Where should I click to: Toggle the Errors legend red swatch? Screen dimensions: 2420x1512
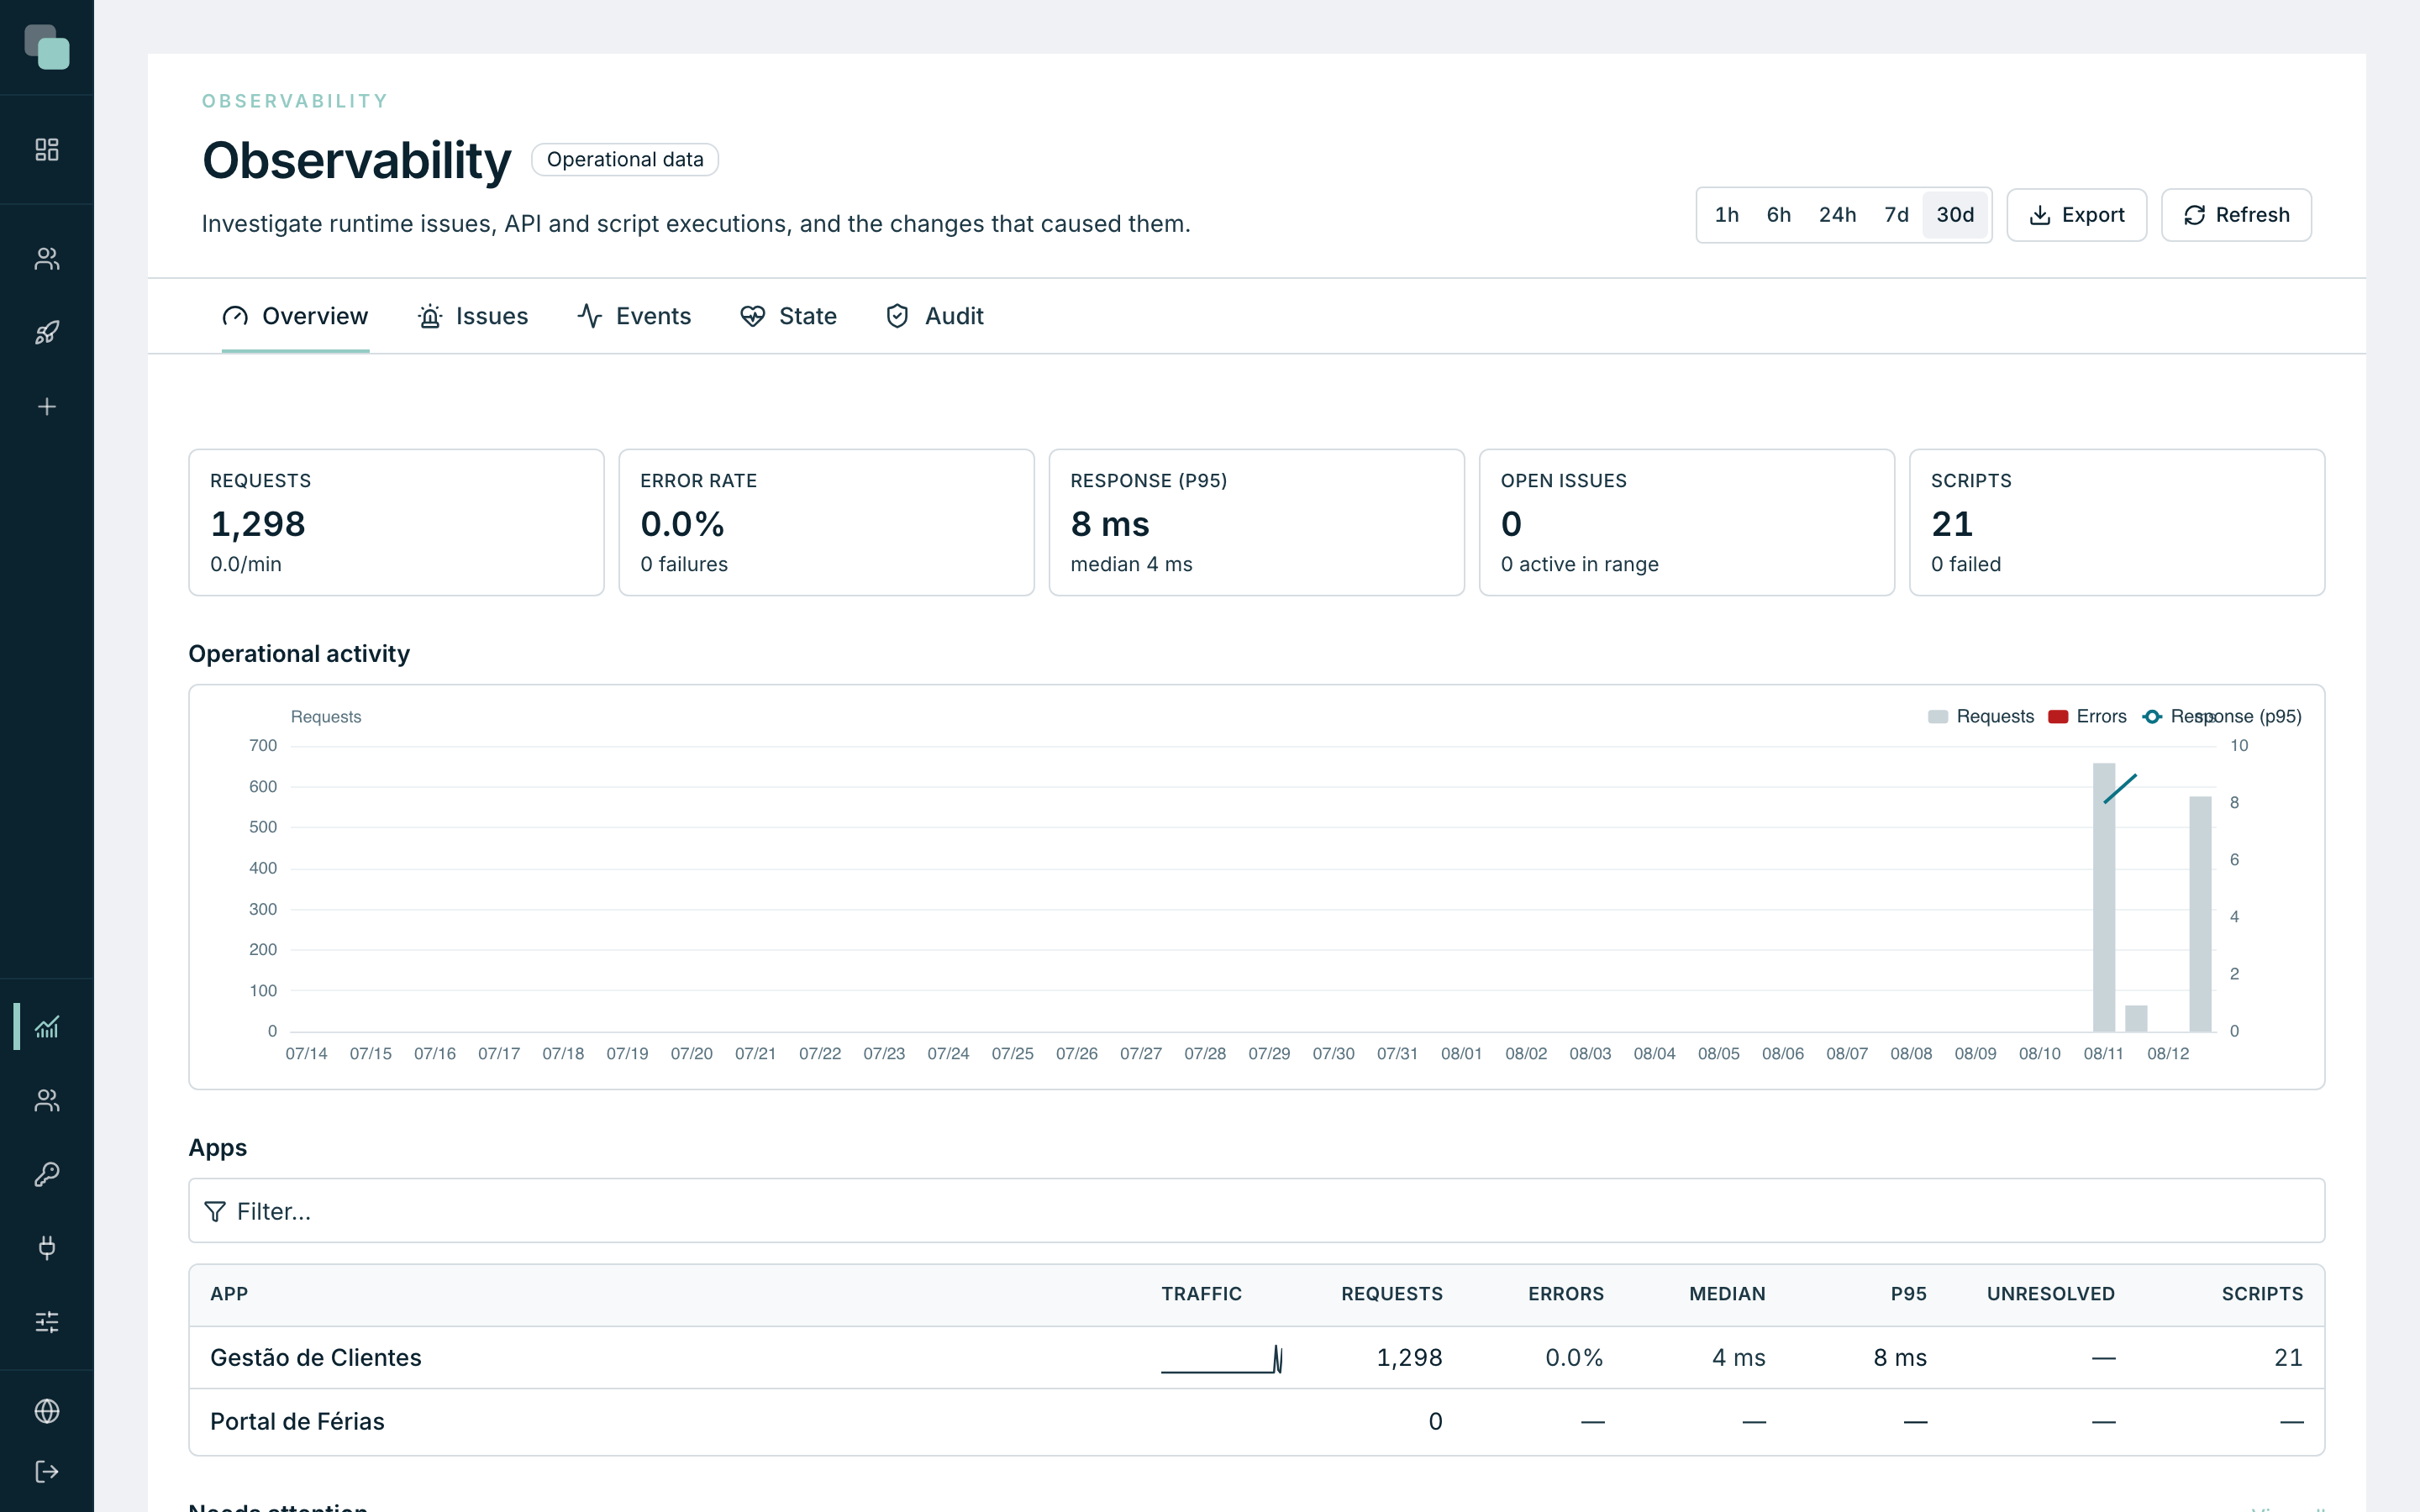[x=2058, y=717]
